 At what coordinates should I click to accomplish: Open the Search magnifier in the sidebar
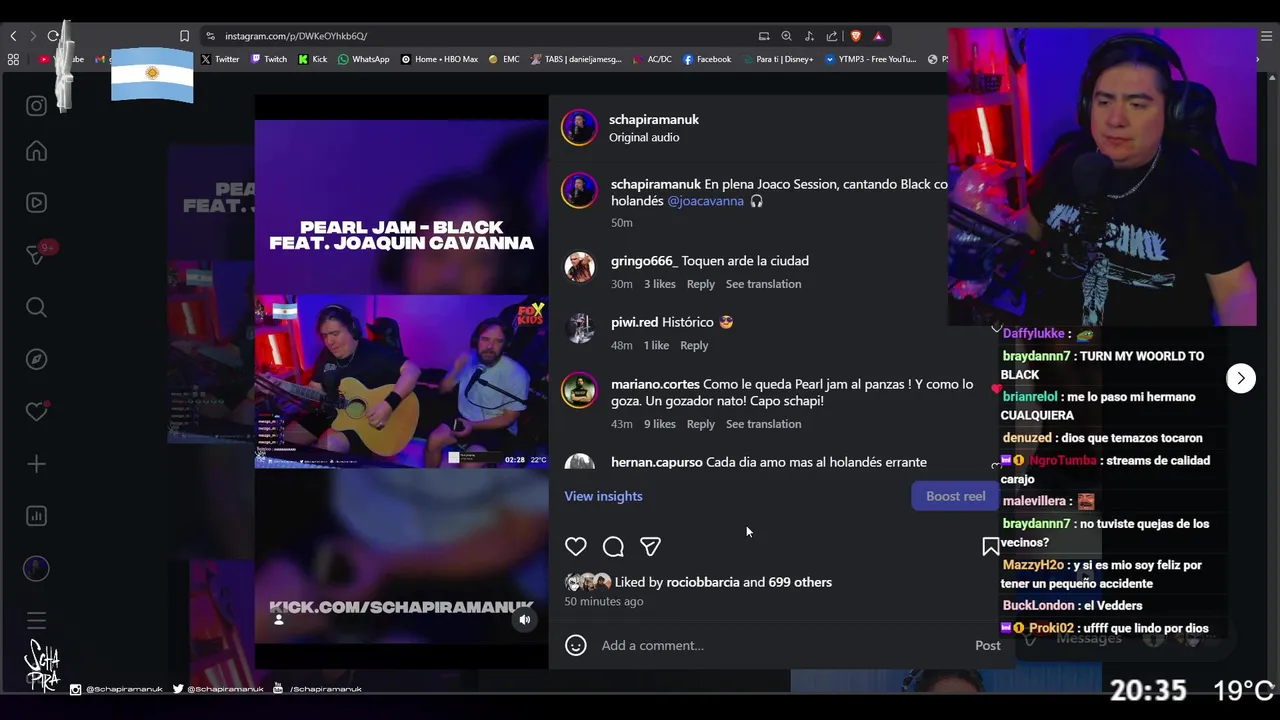click(x=36, y=307)
